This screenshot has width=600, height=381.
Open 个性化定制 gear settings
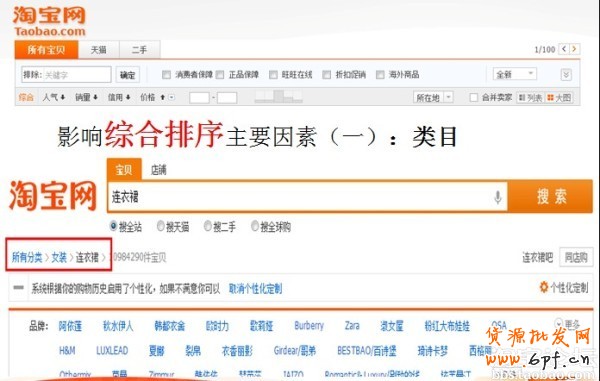point(543,287)
